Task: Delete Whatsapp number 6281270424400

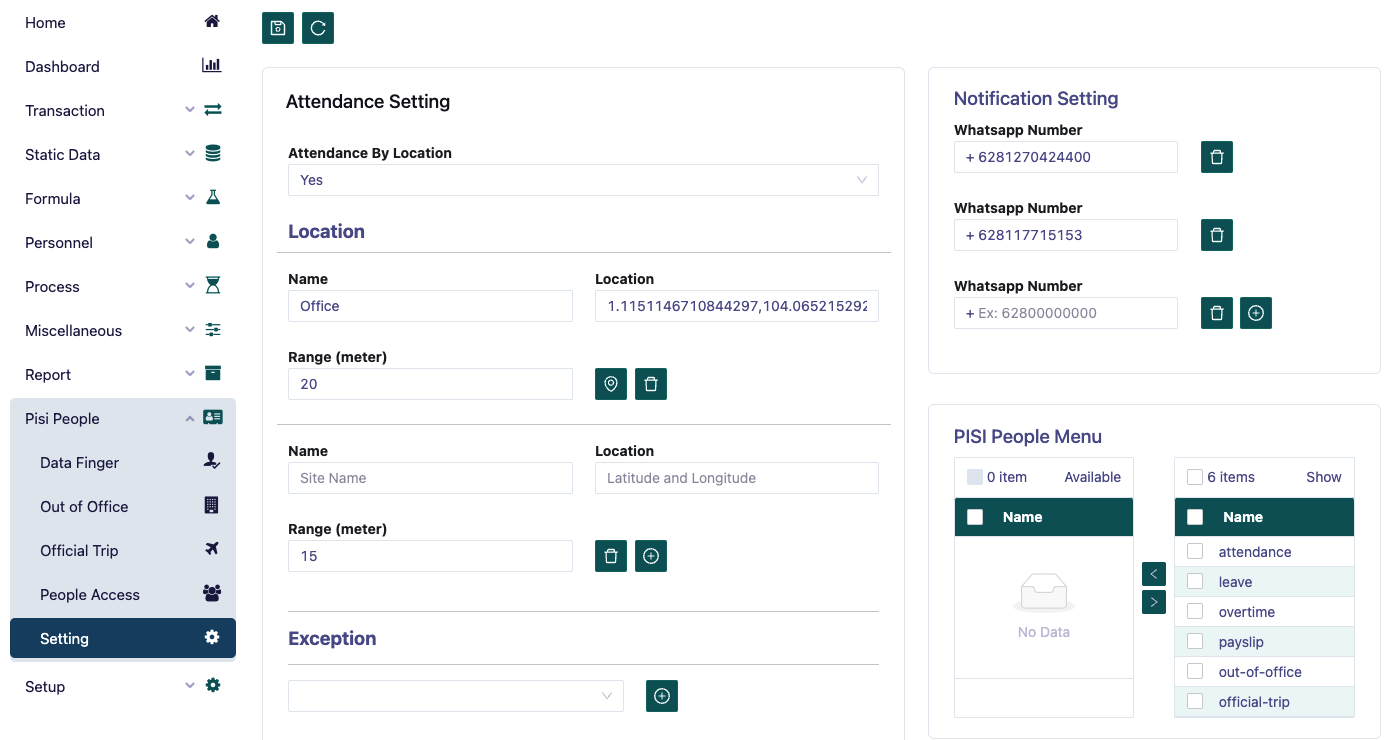Action: [x=1217, y=157]
